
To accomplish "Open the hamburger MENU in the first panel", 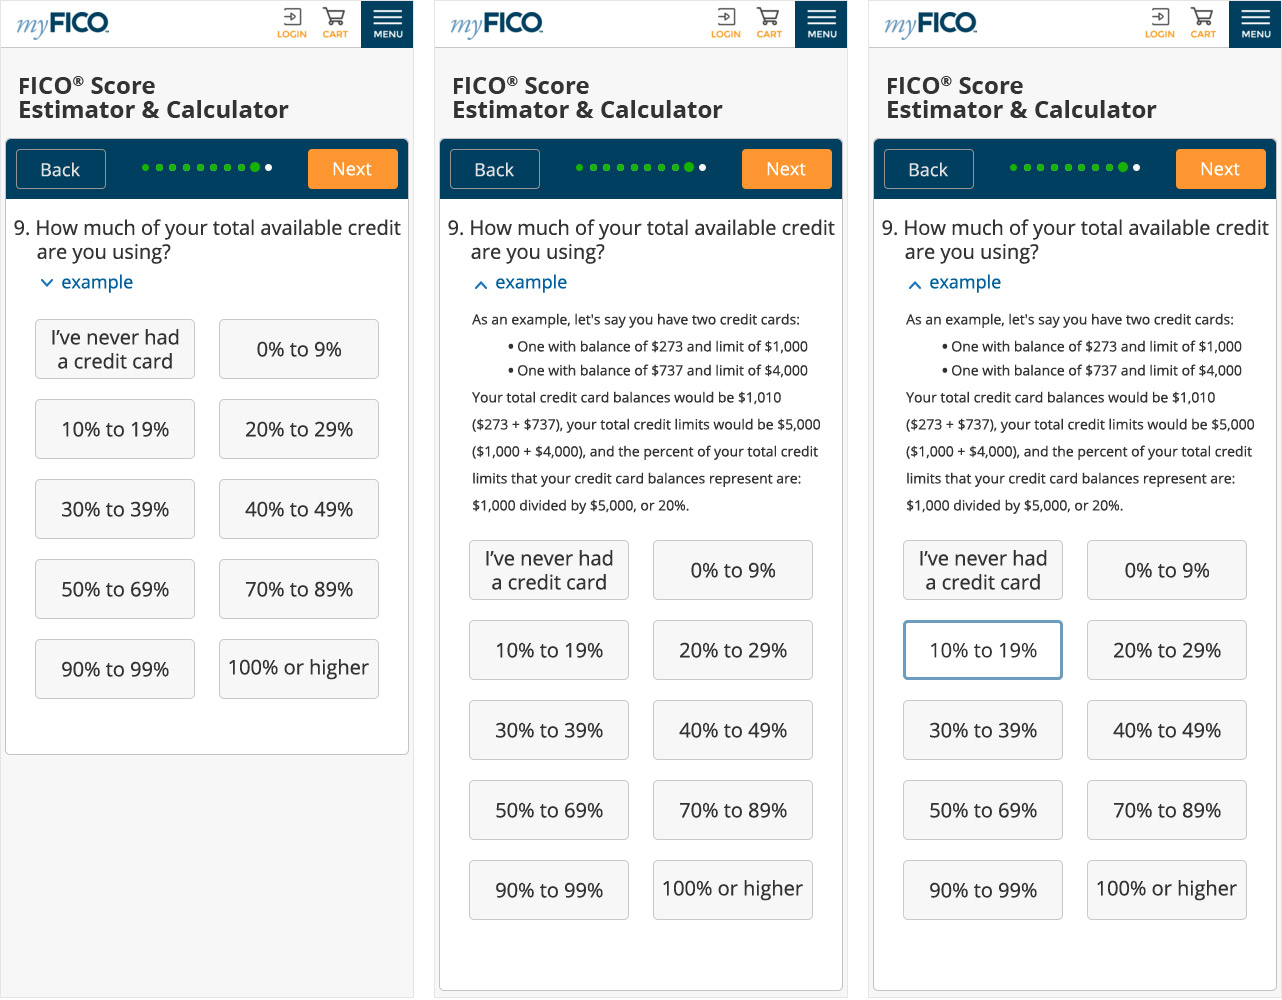I will point(386,22).
